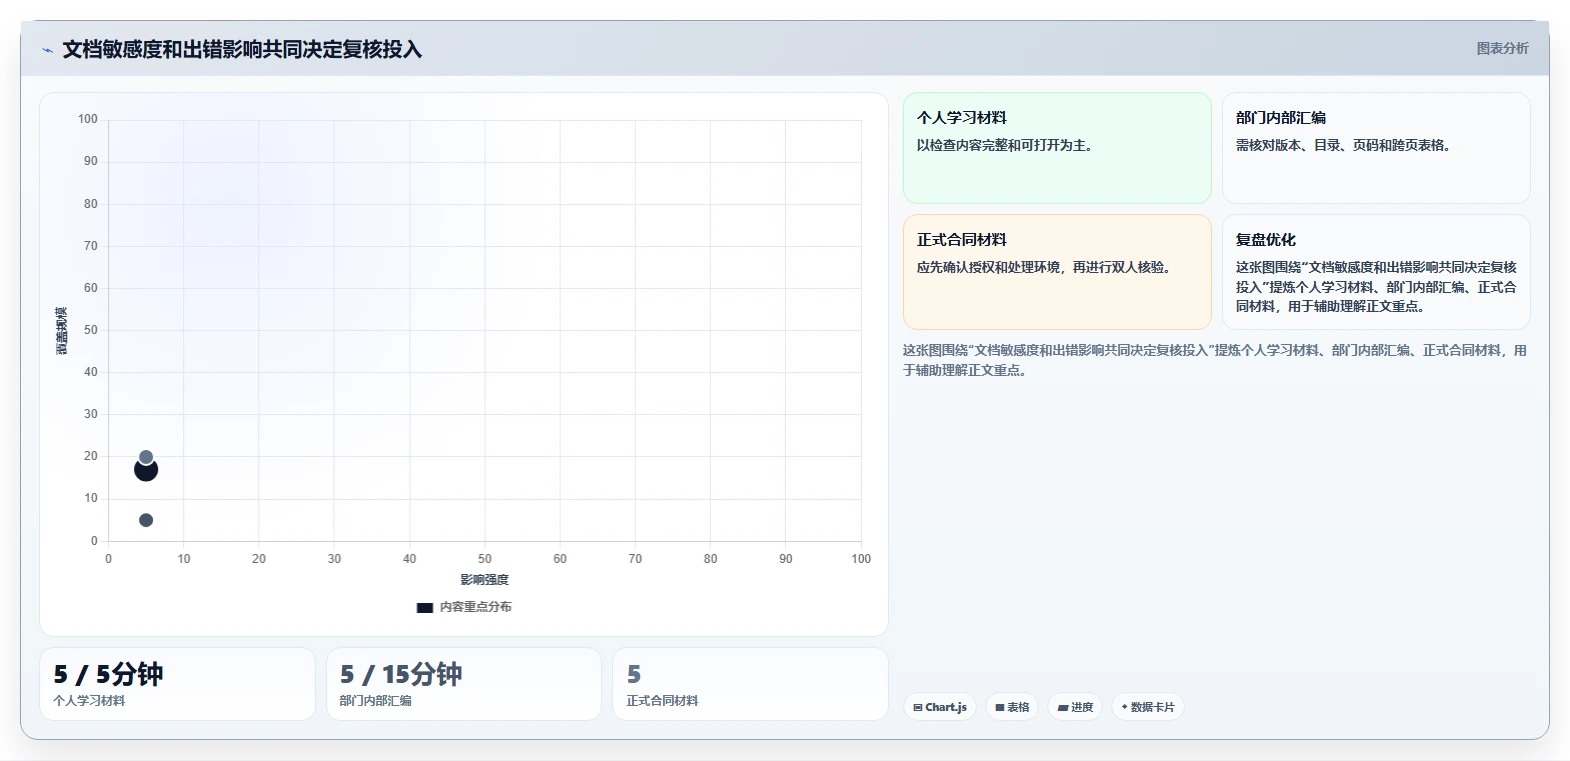Click the gray scatter point near 20
Viewport: 1570px width, 761px height.
click(146, 457)
